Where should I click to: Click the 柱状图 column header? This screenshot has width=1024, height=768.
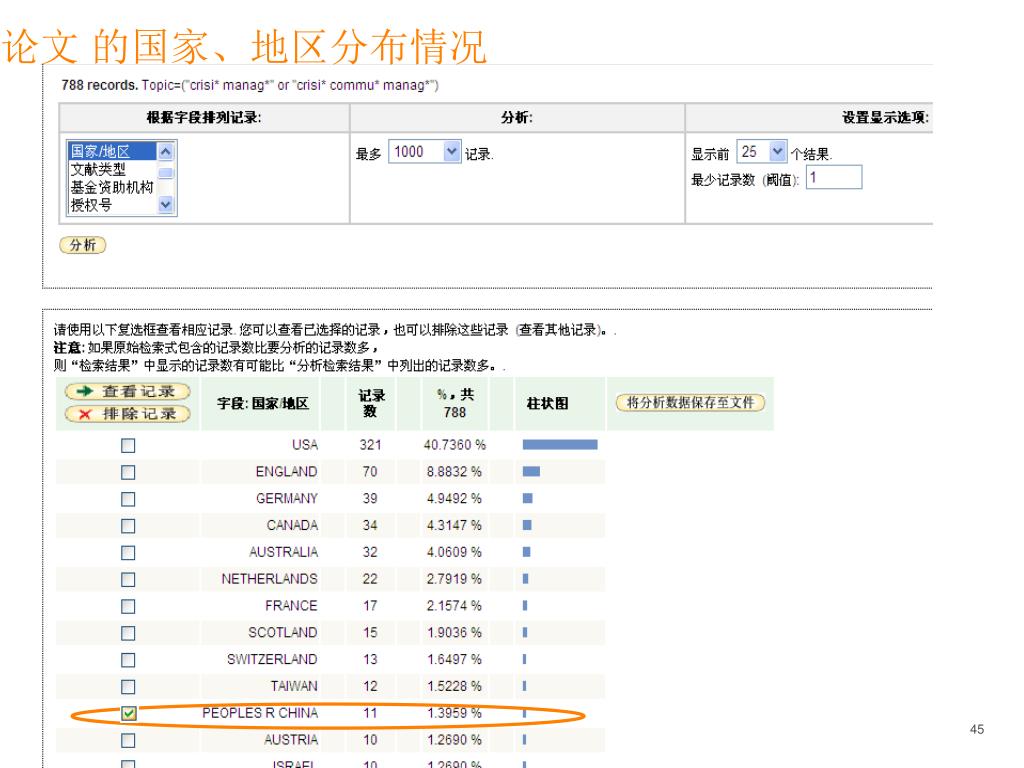pyautogui.click(x=547, y=404)
